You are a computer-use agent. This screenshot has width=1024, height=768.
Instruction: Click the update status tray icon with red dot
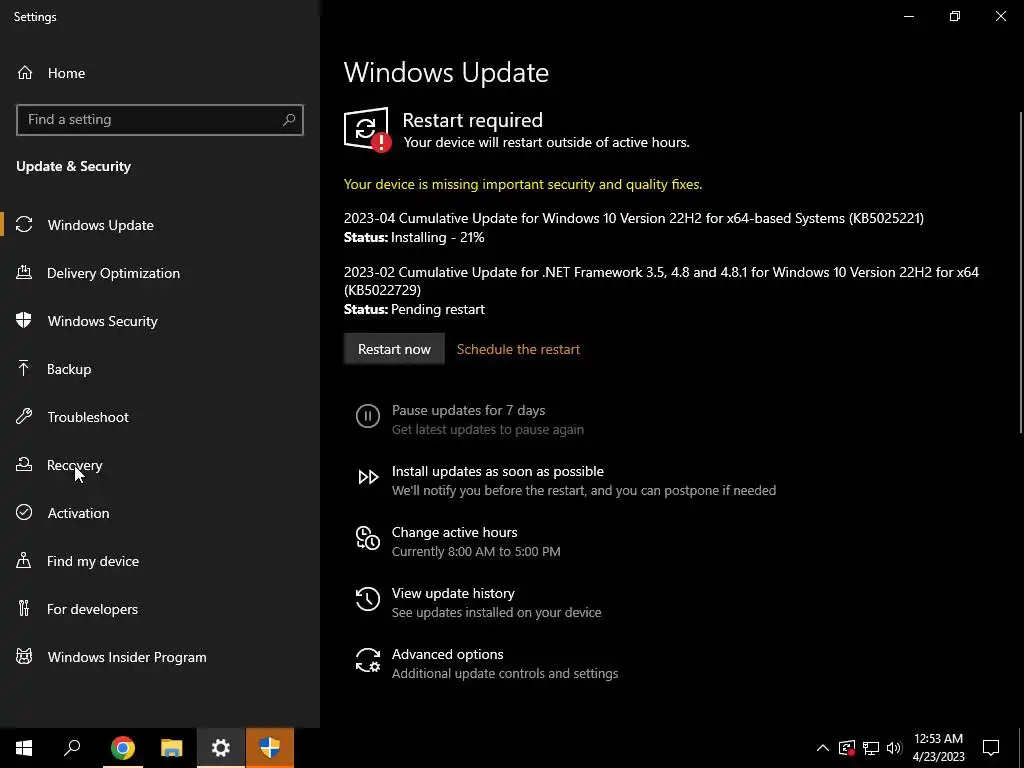(847, 748)
